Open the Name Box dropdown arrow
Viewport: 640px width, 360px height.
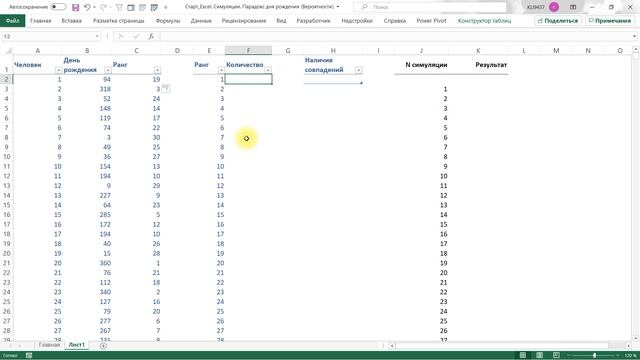[97, 36]
